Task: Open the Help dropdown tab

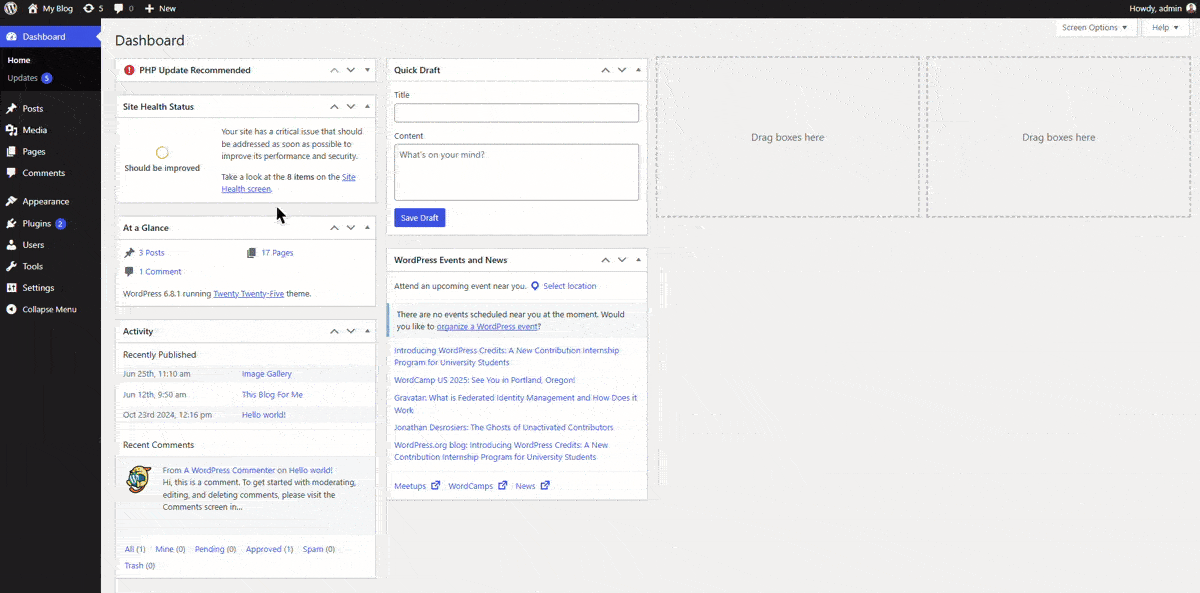Action: (x=1166, y=27)
